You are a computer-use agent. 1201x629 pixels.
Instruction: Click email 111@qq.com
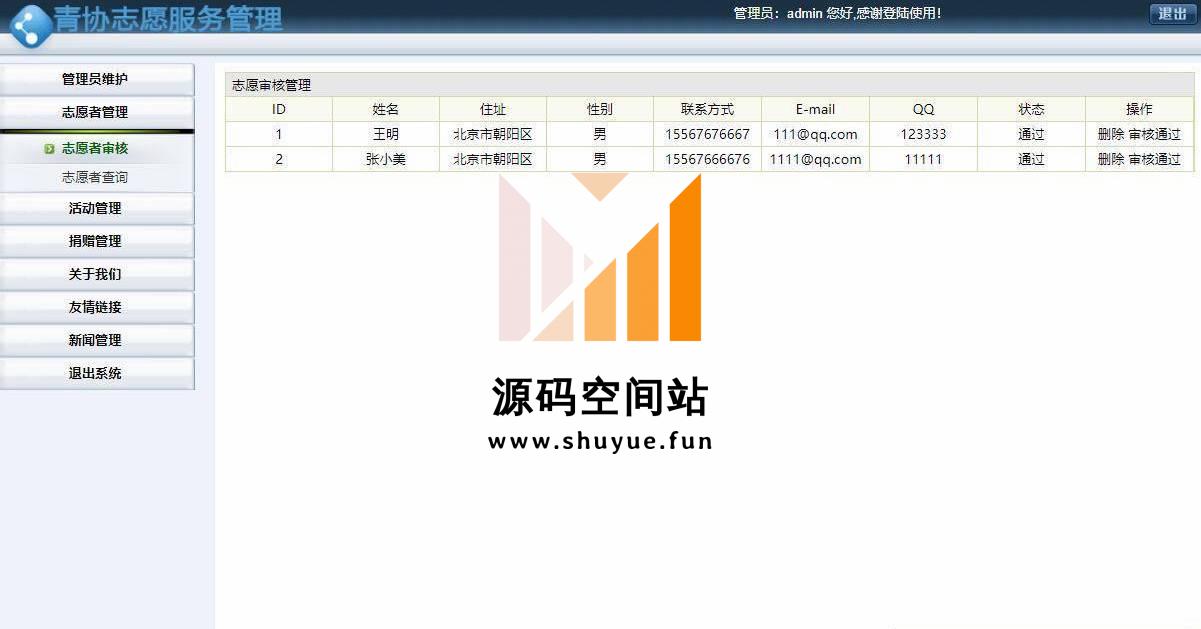coord(816,134)
